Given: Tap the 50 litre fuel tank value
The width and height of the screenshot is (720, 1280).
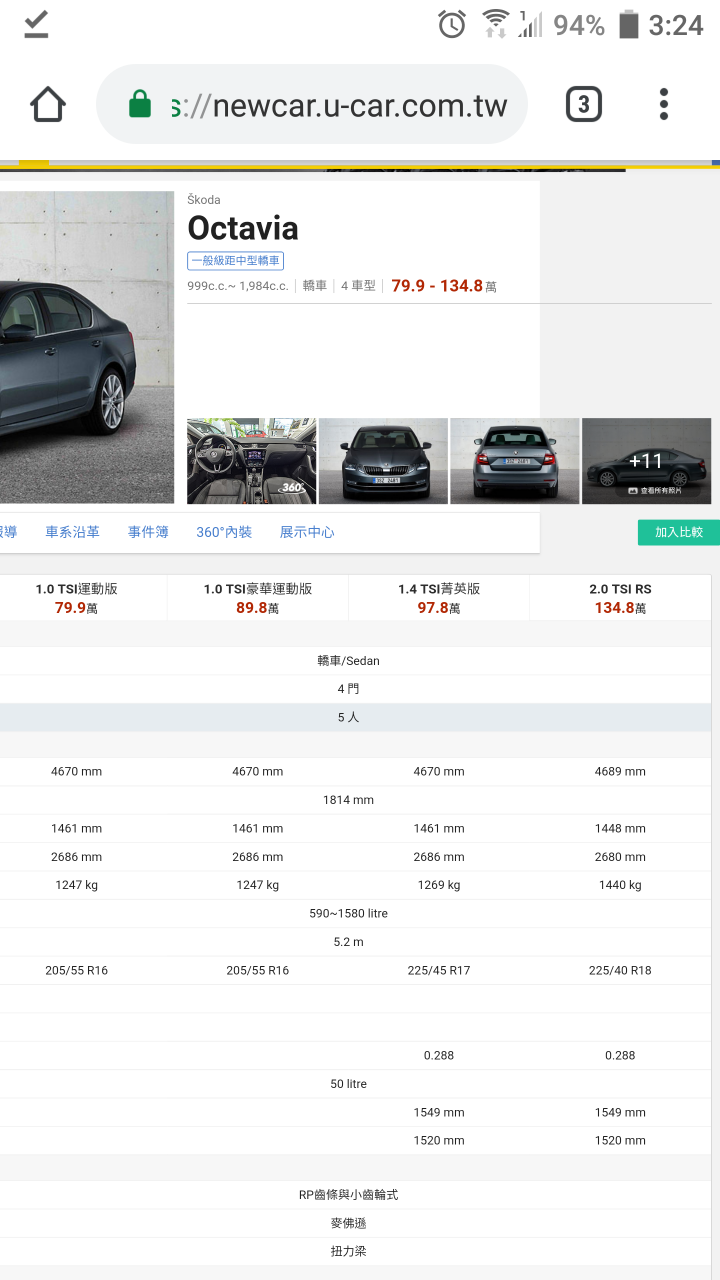Looking at the screenshot, I should [349, 1084].
